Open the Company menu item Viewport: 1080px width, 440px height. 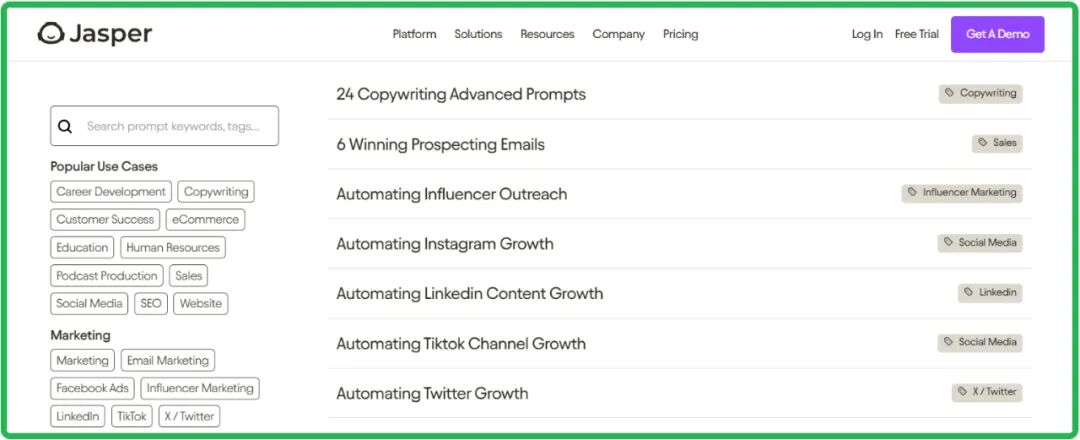click(618, 34)
